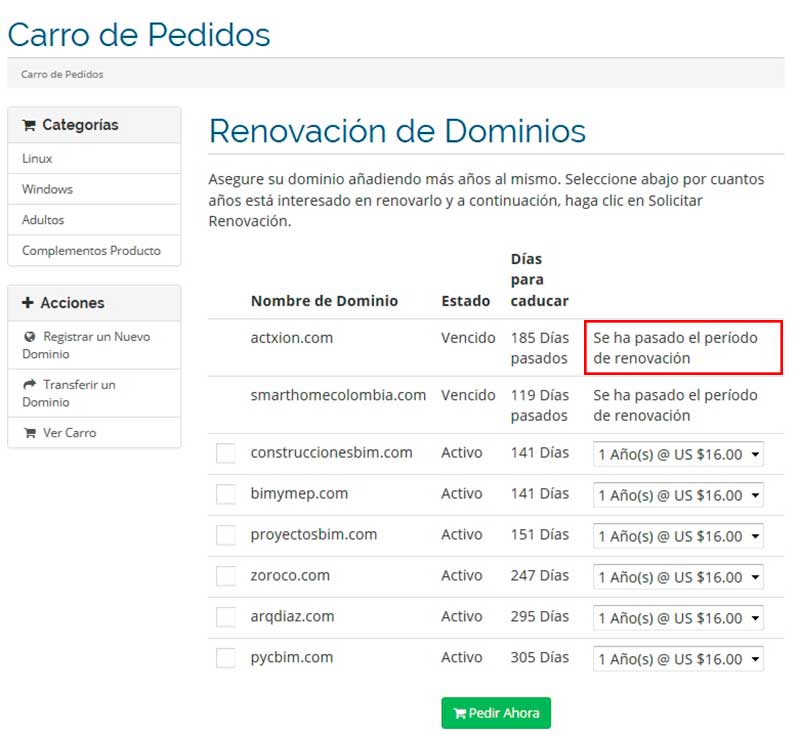801x735 pixels.
Task: Click the pycbim.com domain text
Action: 292,657
